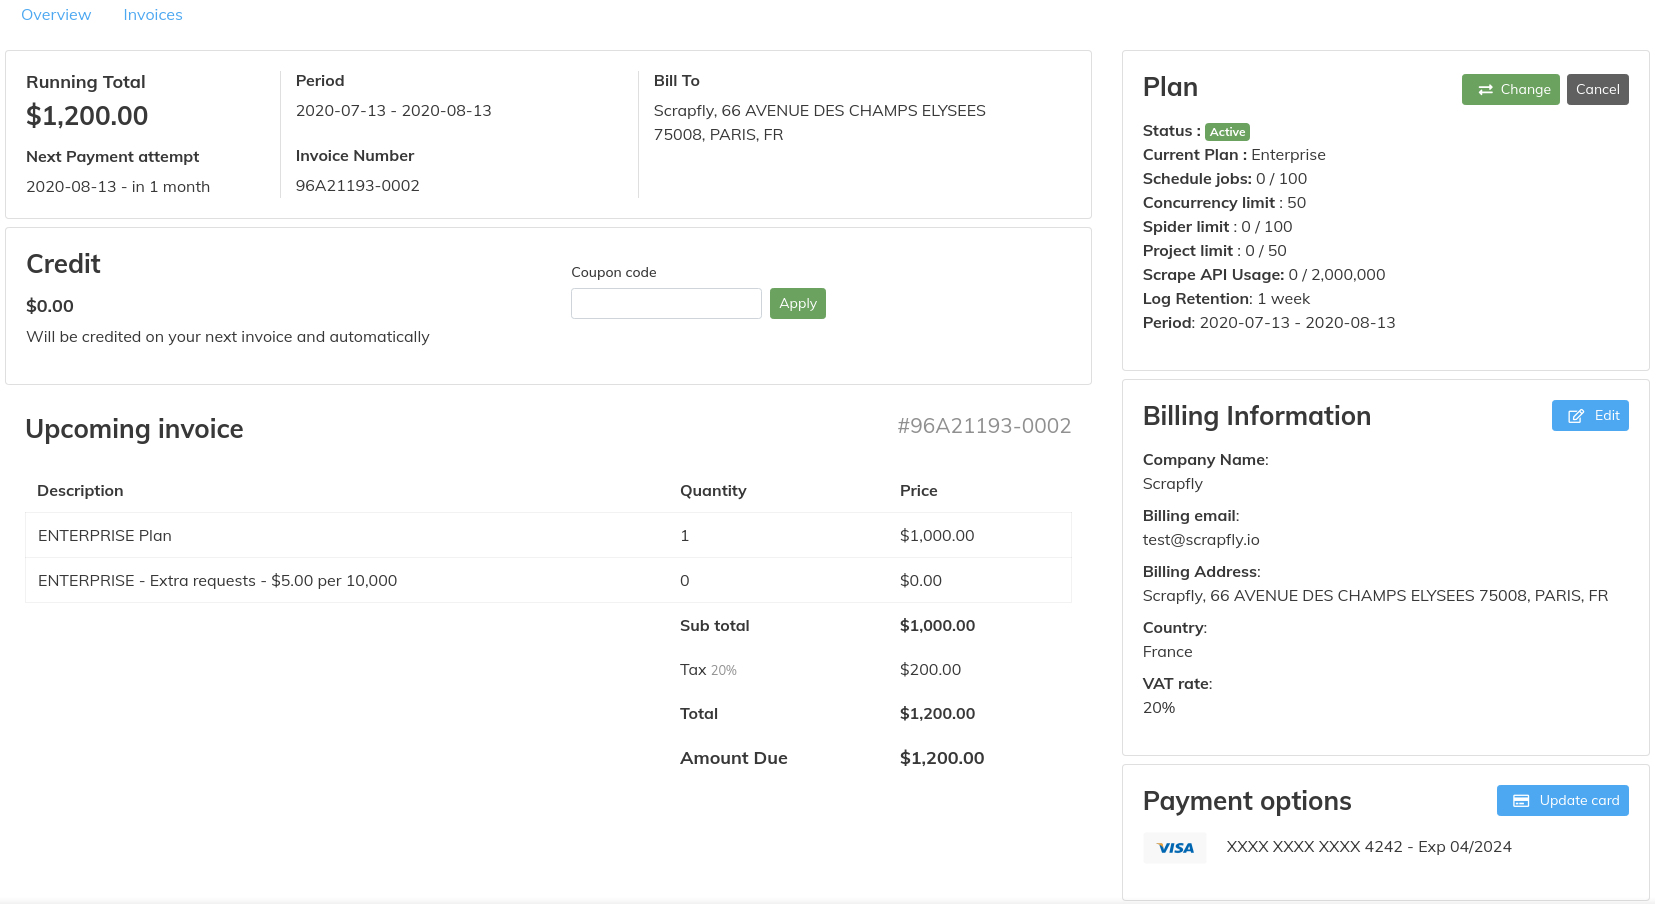Screen dimensions: 1655x904
Task: Click the Extra requests line item
Action: (x=216, y=580)
